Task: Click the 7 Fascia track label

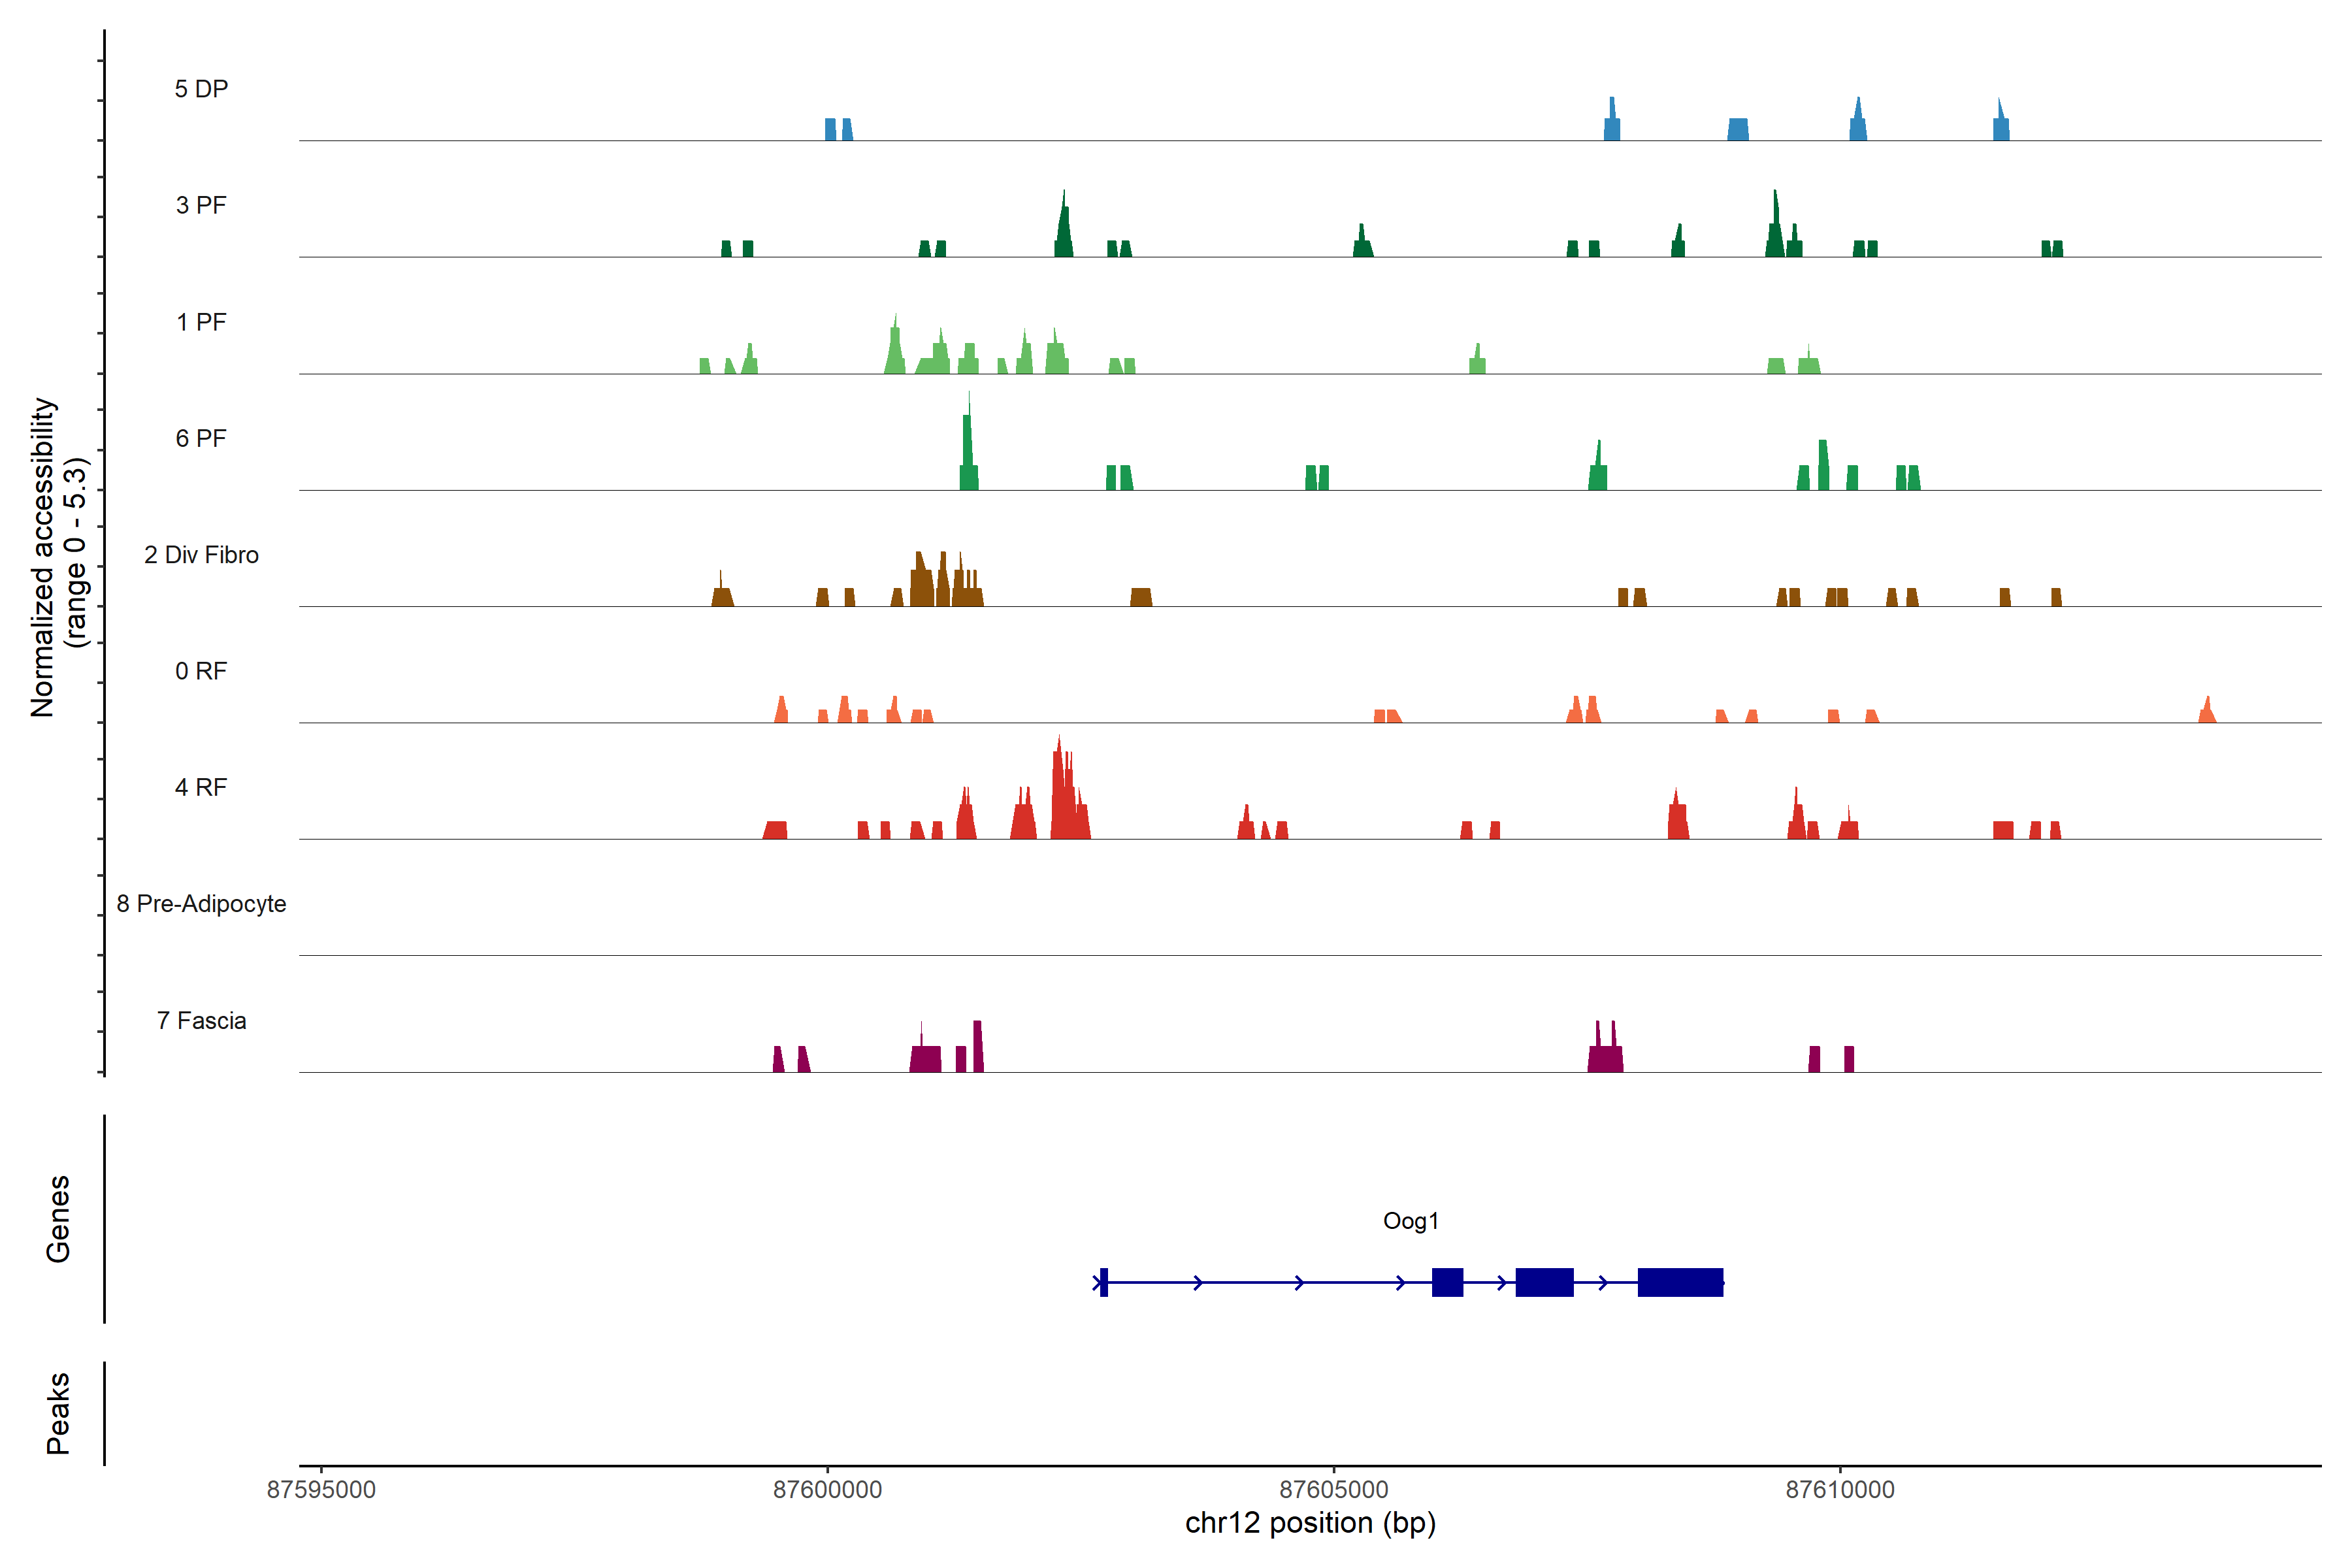Action: coord(201,1020)
